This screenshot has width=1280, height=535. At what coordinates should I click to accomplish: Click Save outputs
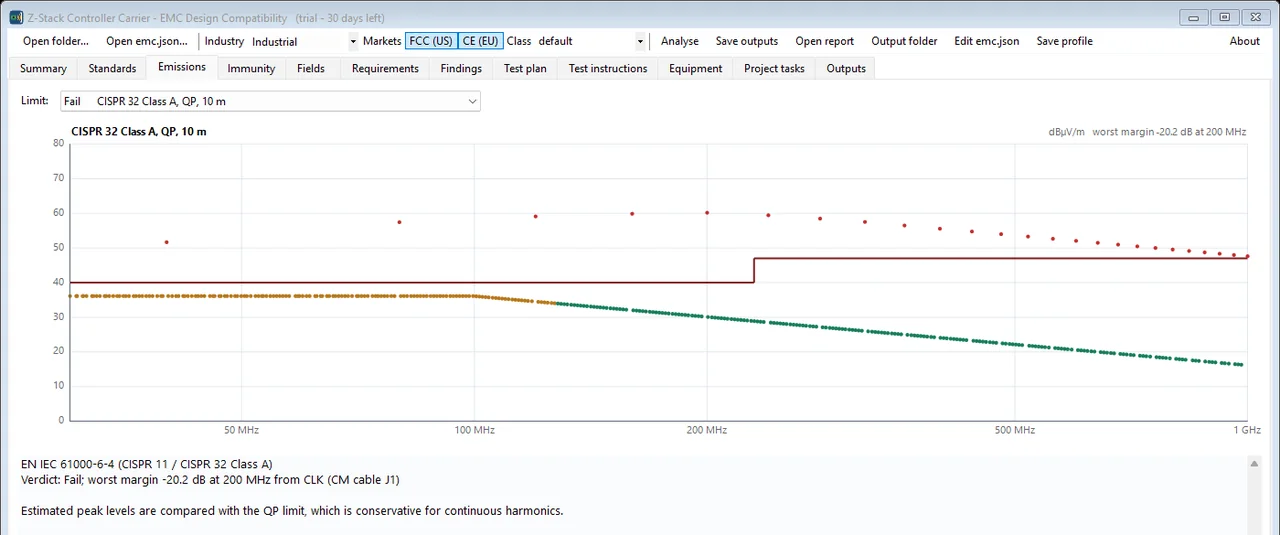(x=747, y=41)
